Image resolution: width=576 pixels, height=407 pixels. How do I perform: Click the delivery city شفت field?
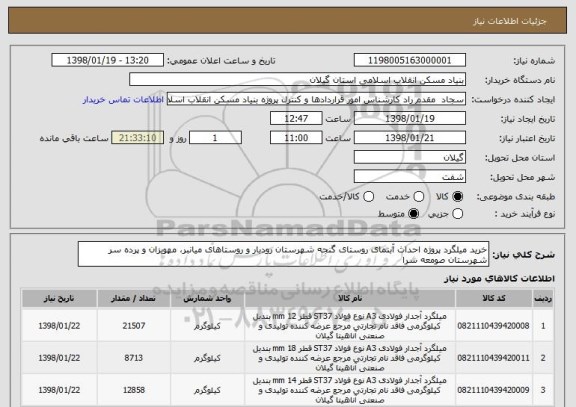click(x=410, y=177)
